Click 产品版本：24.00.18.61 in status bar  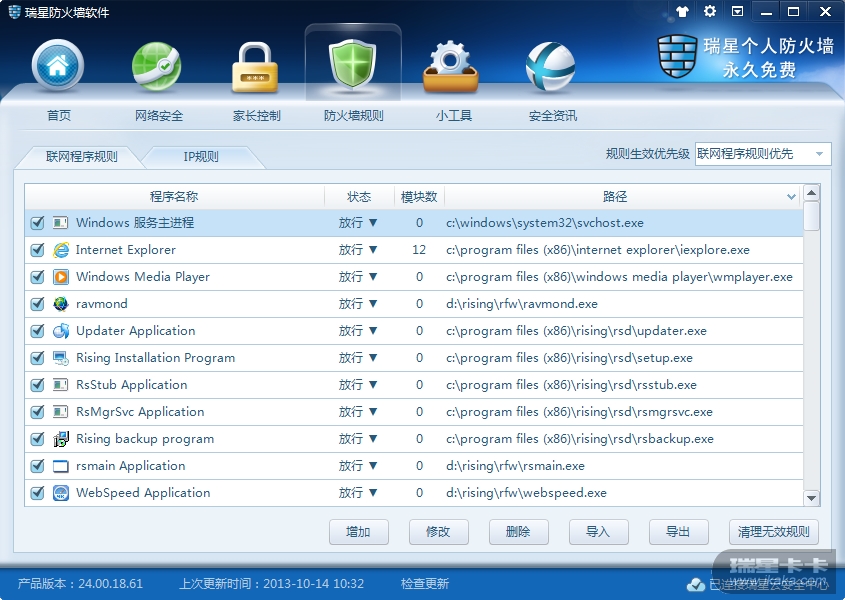(x=80, y=584)
